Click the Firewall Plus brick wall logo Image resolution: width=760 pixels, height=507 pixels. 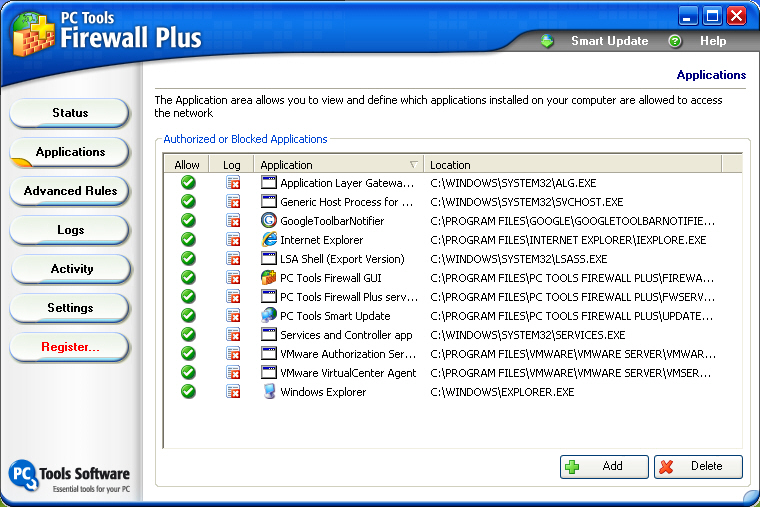(x=32, y=34)
